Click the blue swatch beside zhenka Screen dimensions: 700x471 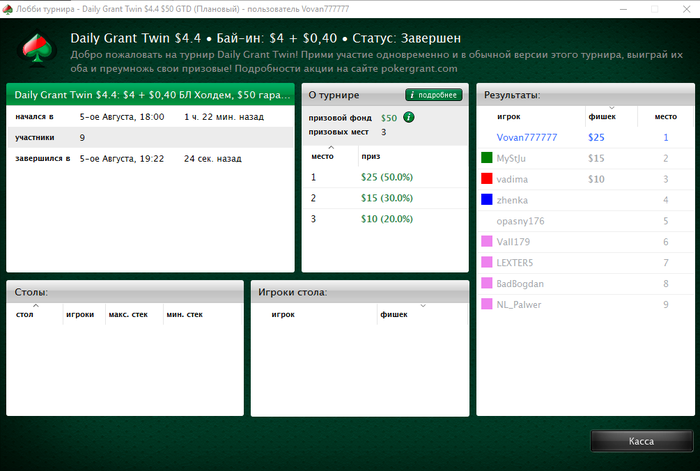[x=487, y=200]
